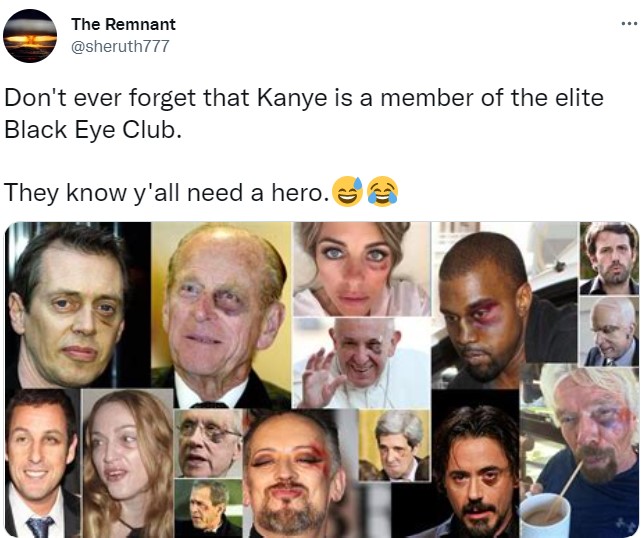Open photo of smiling man in blue striped tie
The width and height of the screenshot is (642, 538).
[x=42, y=463]
